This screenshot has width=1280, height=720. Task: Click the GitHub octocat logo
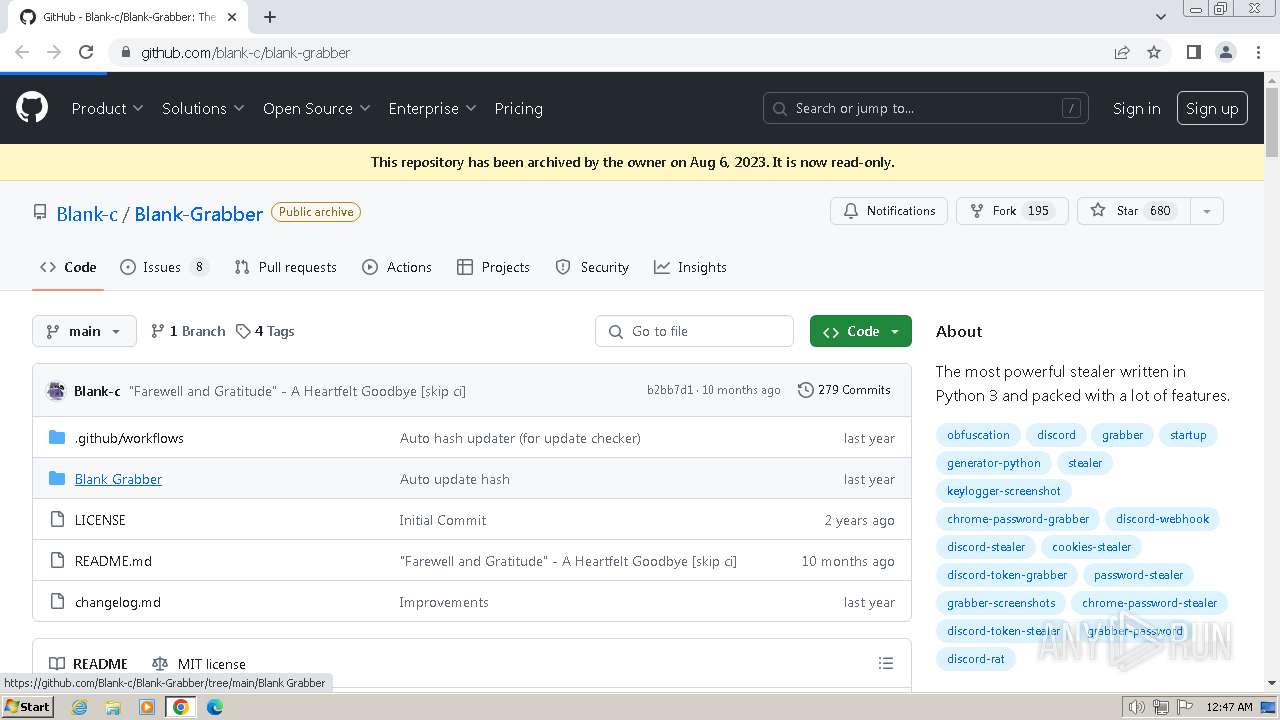pos(32,108)
